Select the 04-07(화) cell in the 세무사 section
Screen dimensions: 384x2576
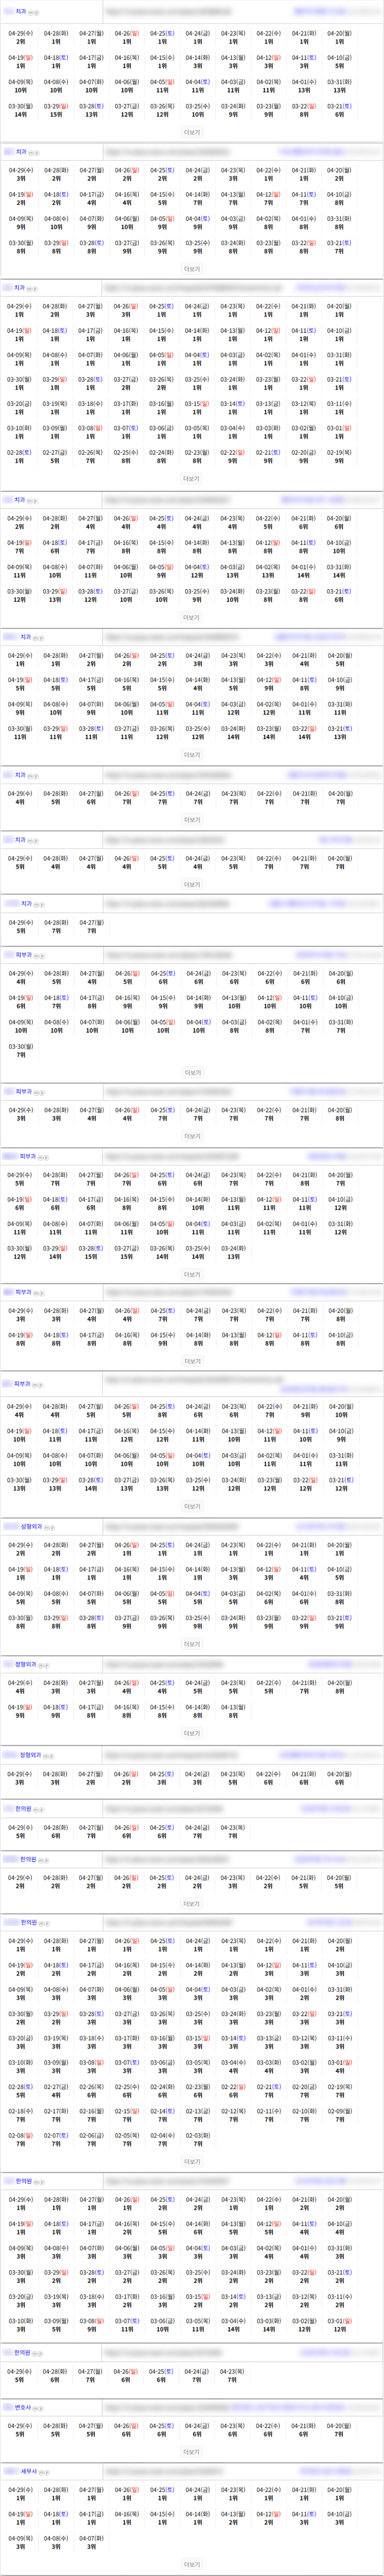[x=91, y=2541]
